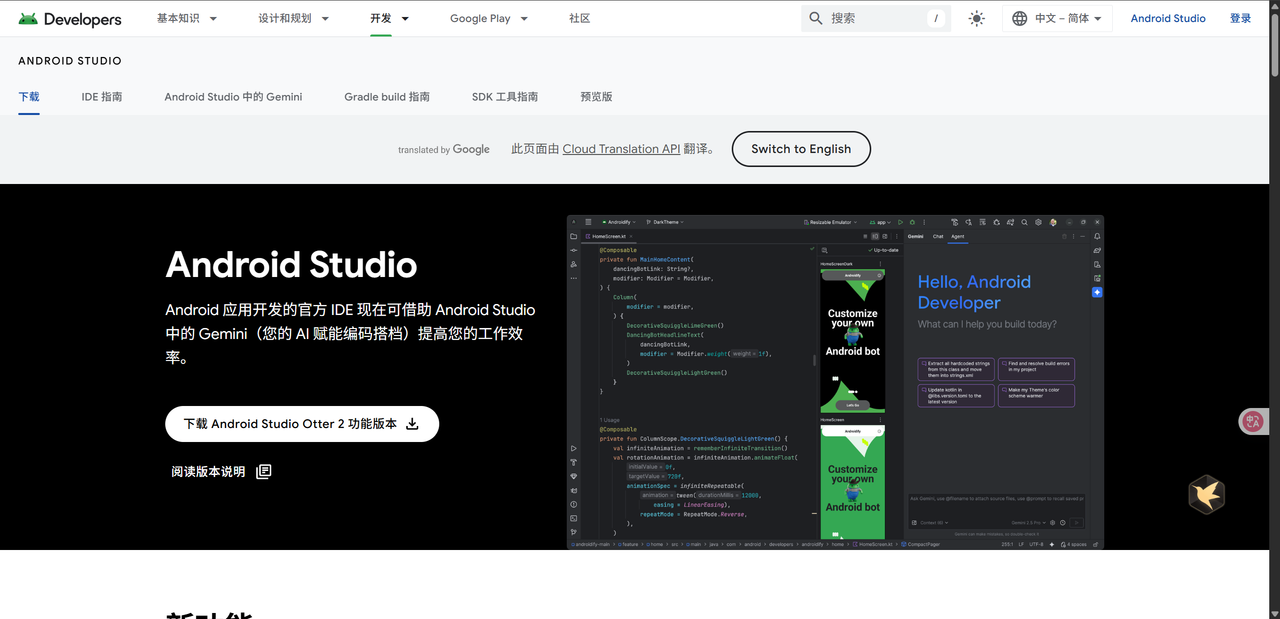Open the 预览版 tab
The height and width of the screenshot is (619, 1280).
pyautogui.click(x=596, y=97)
